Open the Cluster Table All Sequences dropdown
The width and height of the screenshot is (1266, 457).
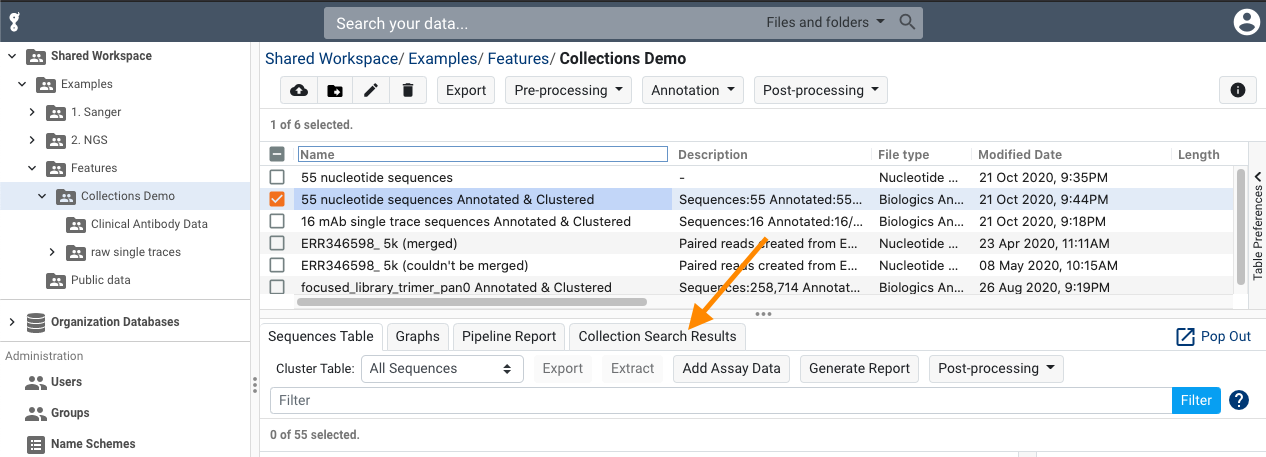coord(441,368)
